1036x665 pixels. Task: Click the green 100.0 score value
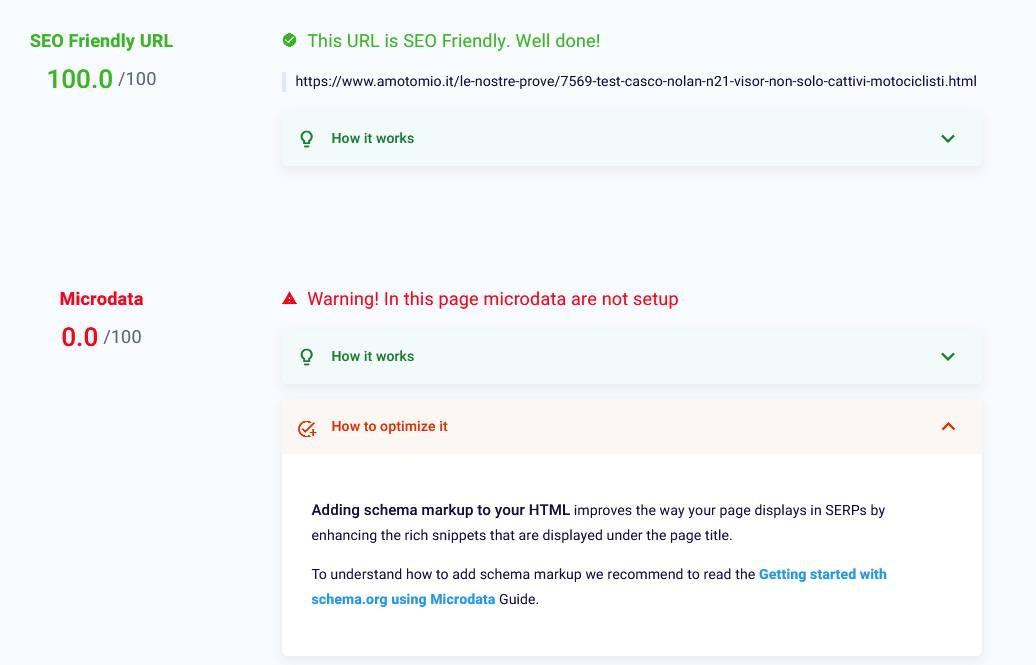click(80, 79)
